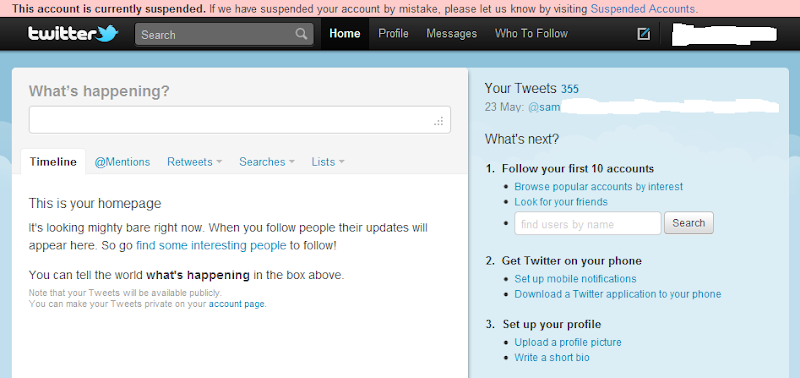This screenshot has width=800, height=378.
Task: Click 'Get Twitter on your phone' text
Action: (572, 261)
